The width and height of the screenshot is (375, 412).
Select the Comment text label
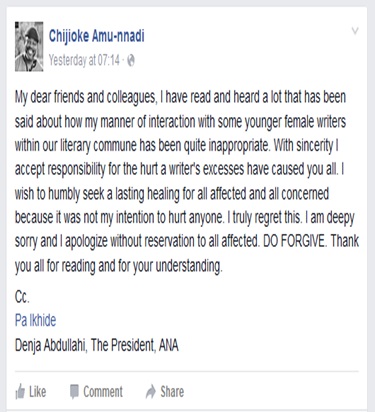tap(103, 392)
